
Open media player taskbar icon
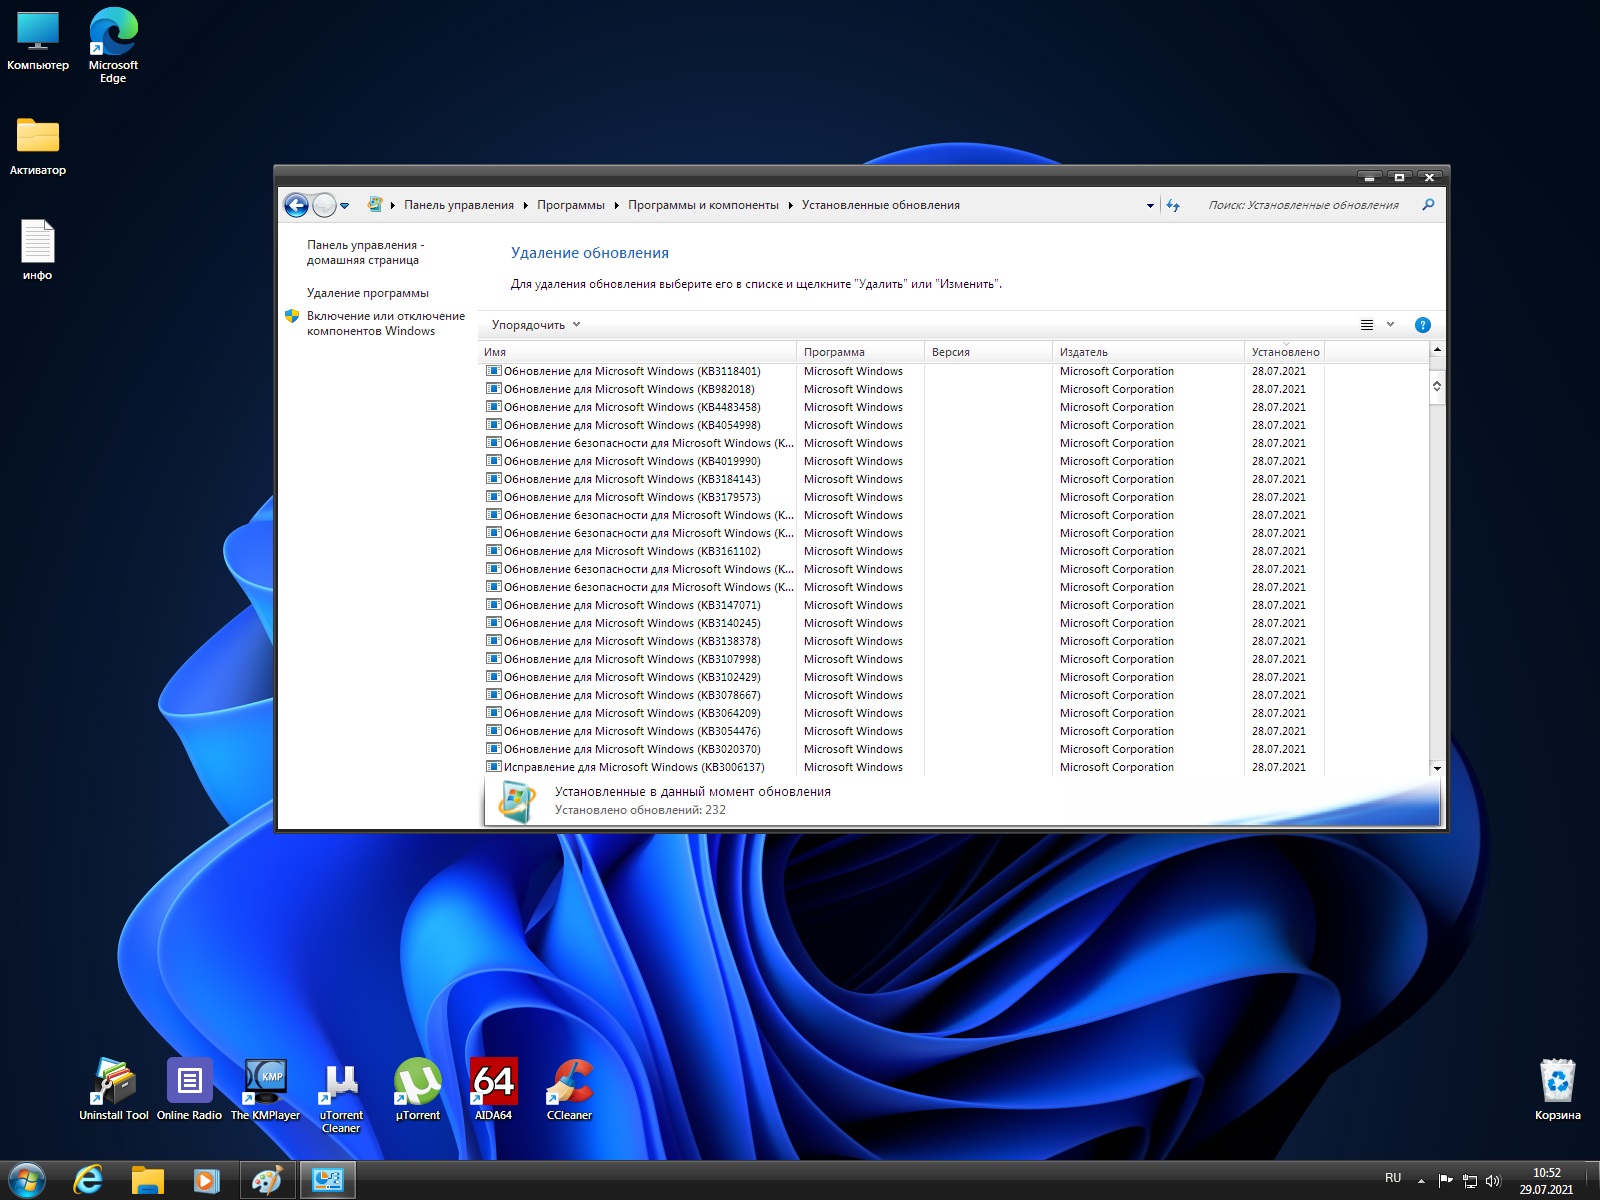pyautogui.click(x=206, y=1181)
